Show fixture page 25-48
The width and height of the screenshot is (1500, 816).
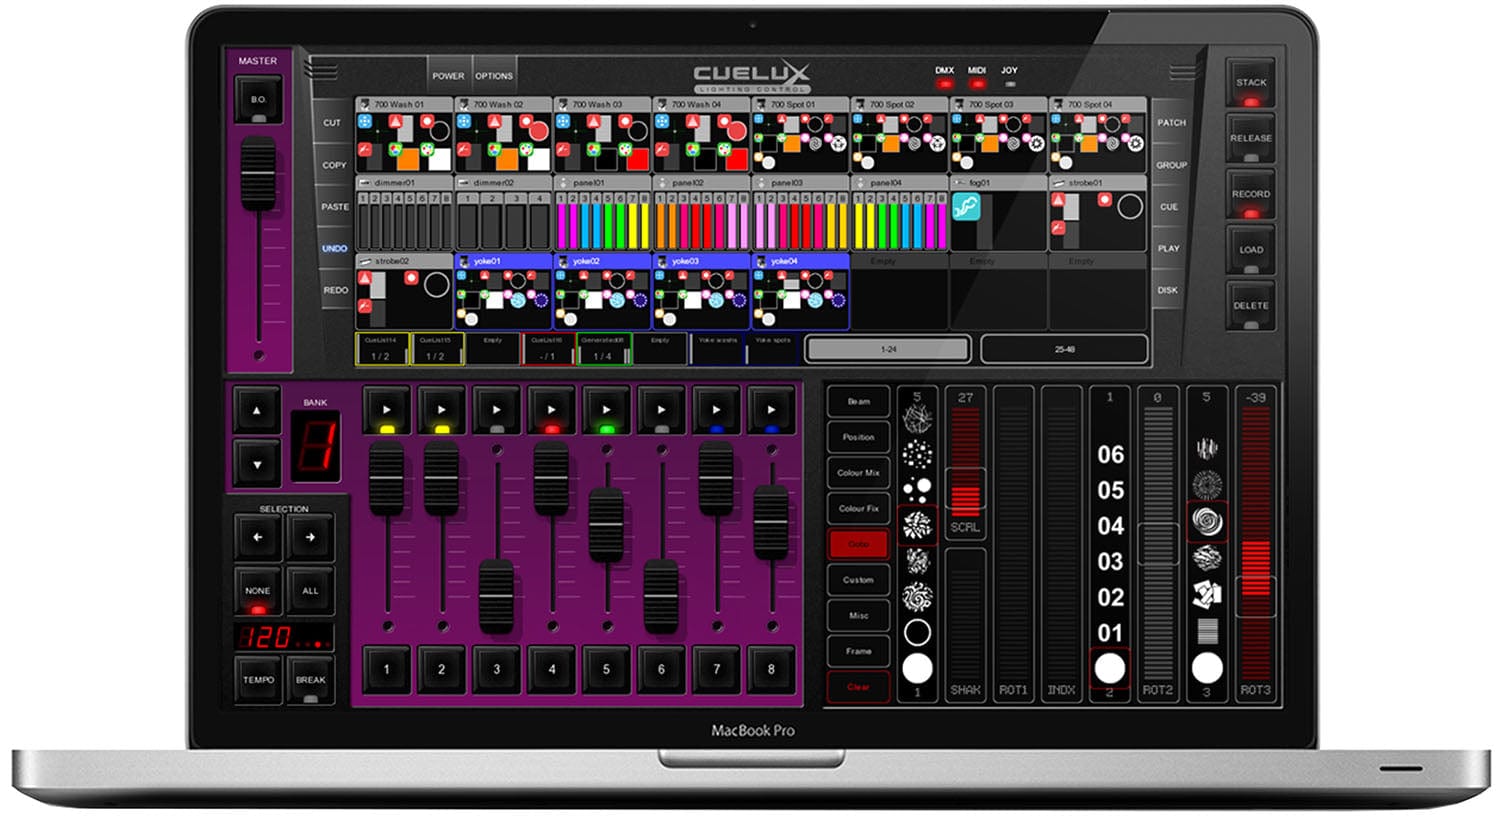click(1064, 349)
